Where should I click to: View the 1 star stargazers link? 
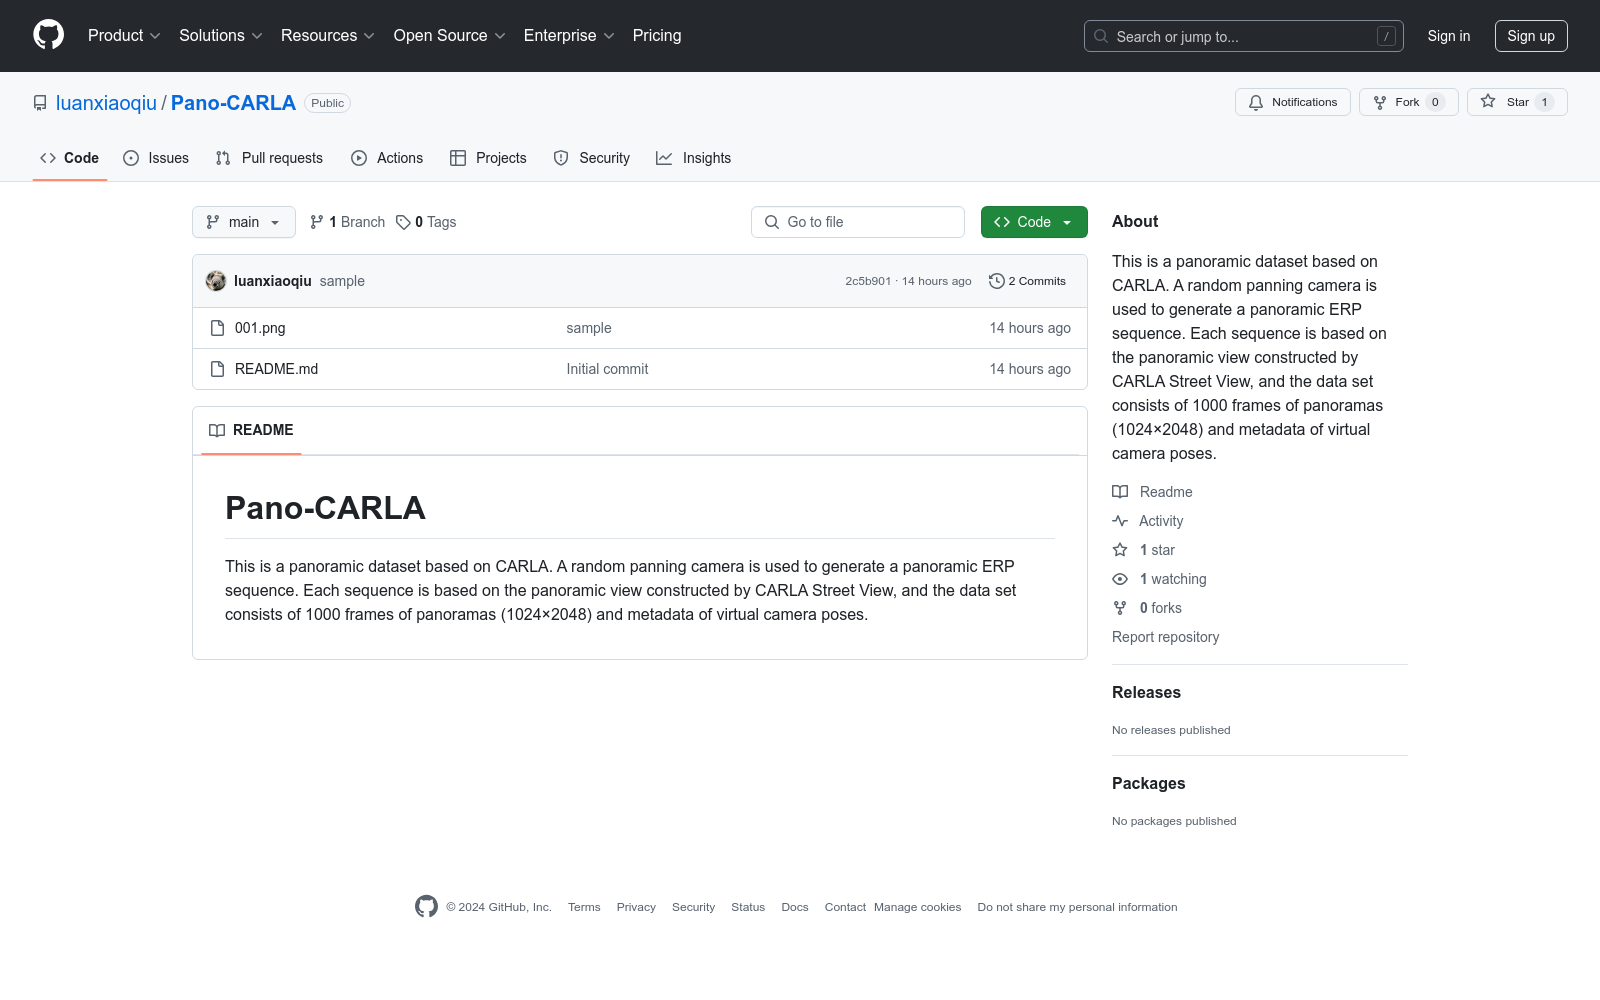(1144, 550)
